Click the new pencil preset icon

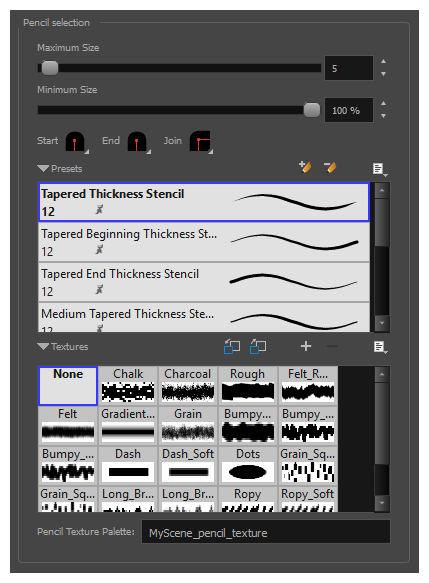tap(305, 167)
